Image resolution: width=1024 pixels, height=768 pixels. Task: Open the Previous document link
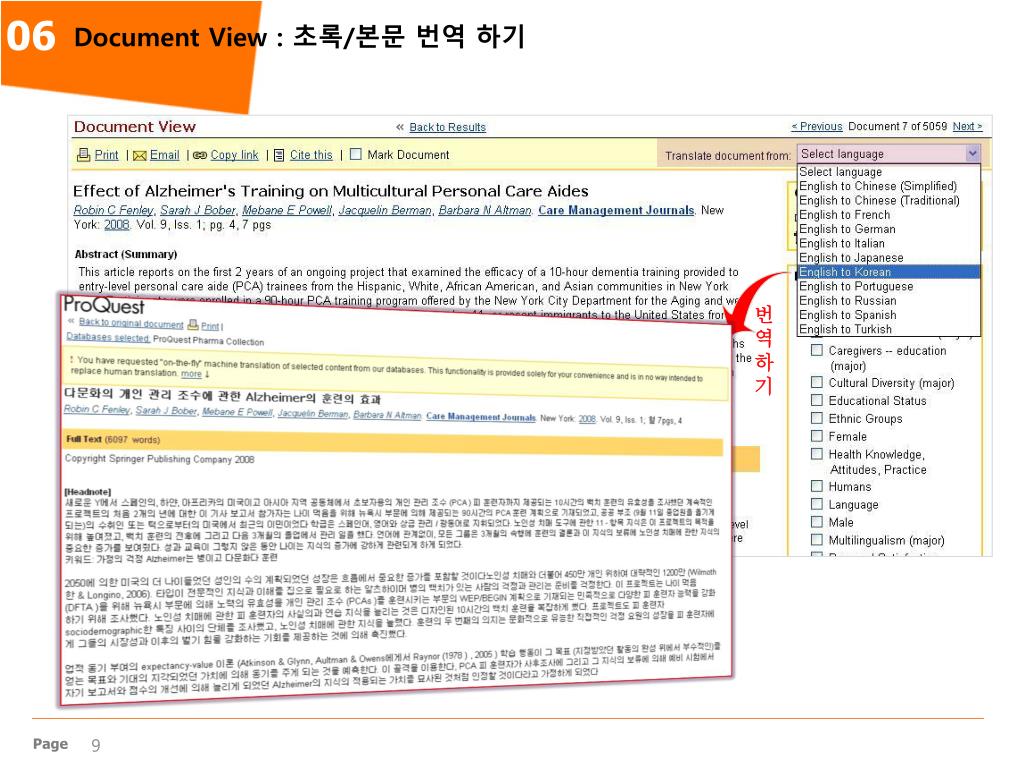pos(816,127)
